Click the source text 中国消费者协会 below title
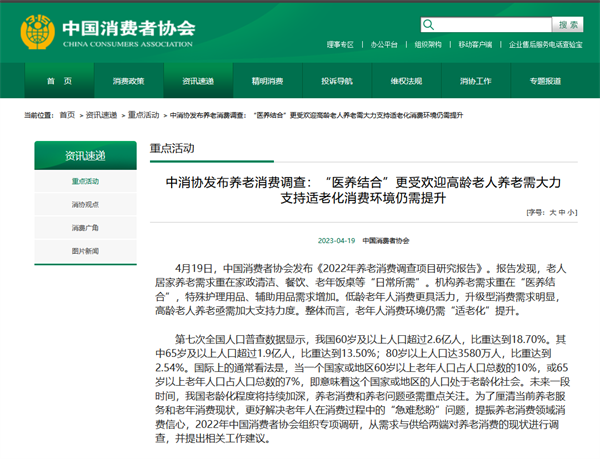 [386, 241]
